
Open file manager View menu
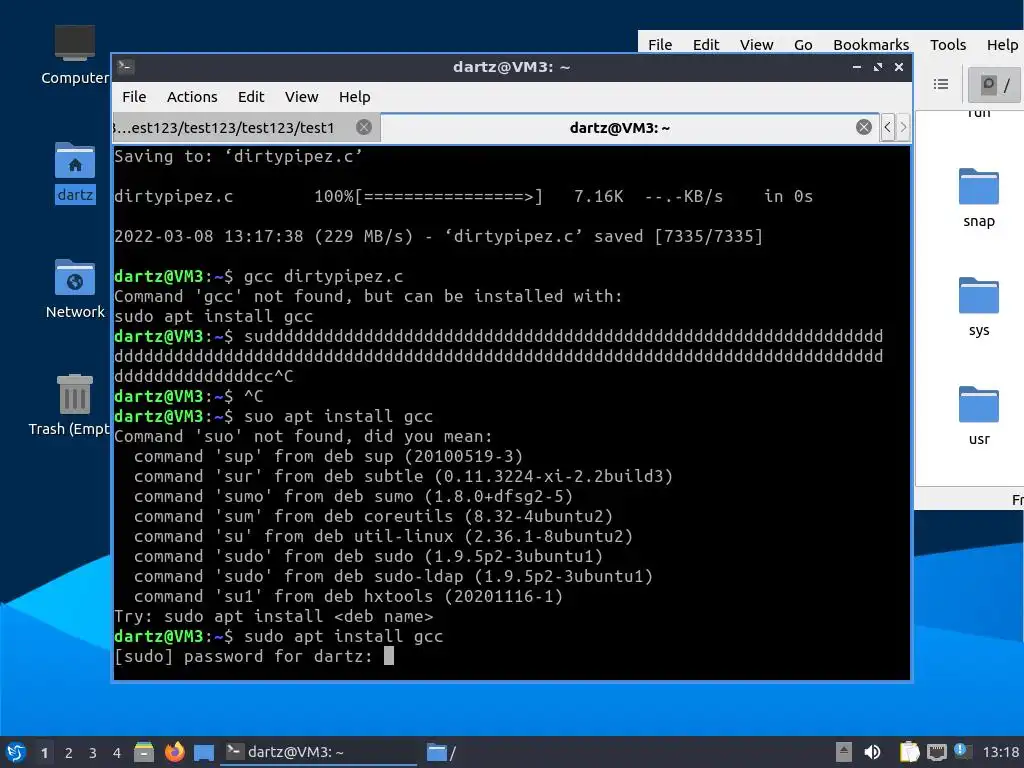click(756, 44)
